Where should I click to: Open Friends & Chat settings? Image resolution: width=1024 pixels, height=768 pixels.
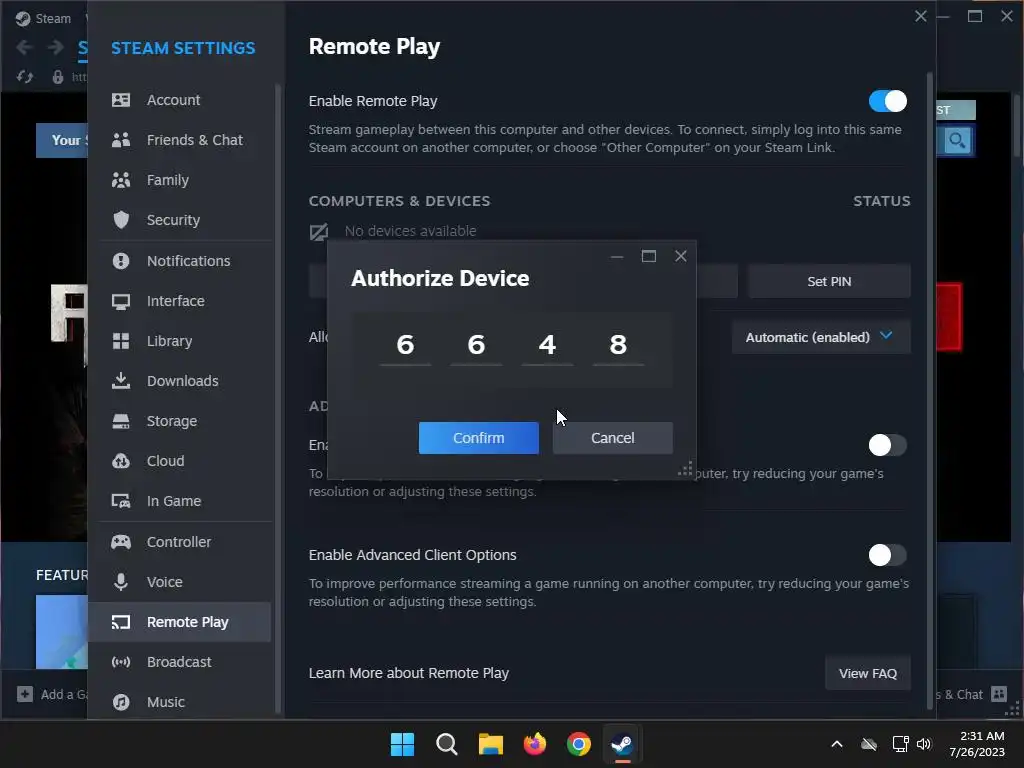(180, 140)
